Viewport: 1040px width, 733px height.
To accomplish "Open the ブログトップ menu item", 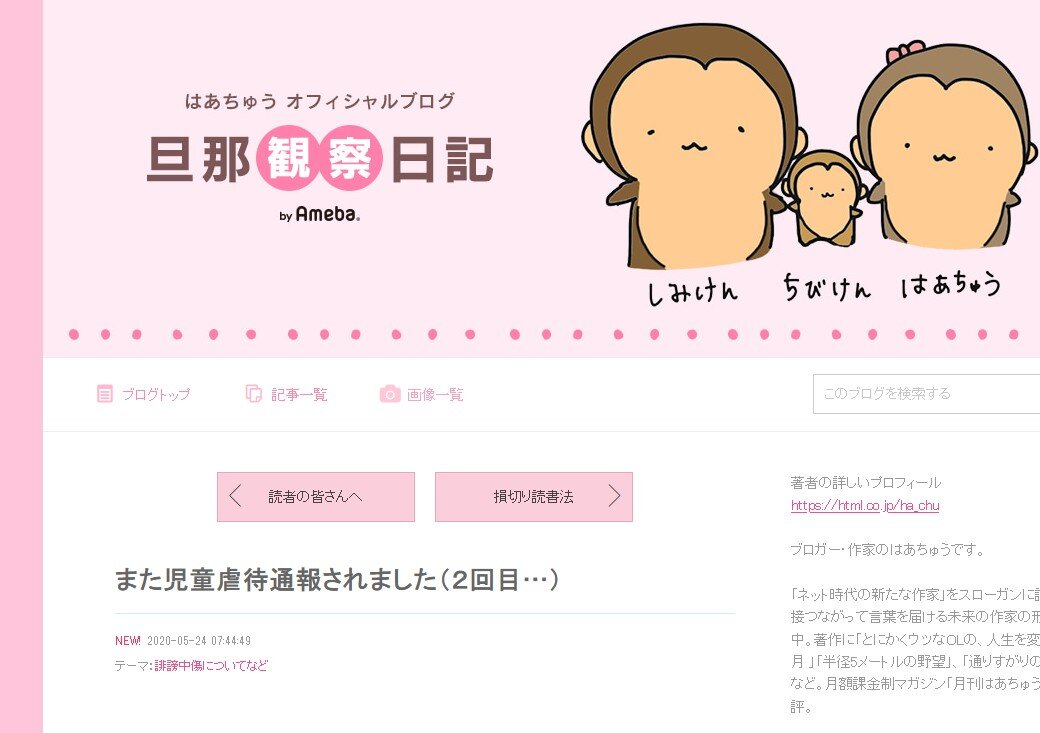I will (143, 394).
